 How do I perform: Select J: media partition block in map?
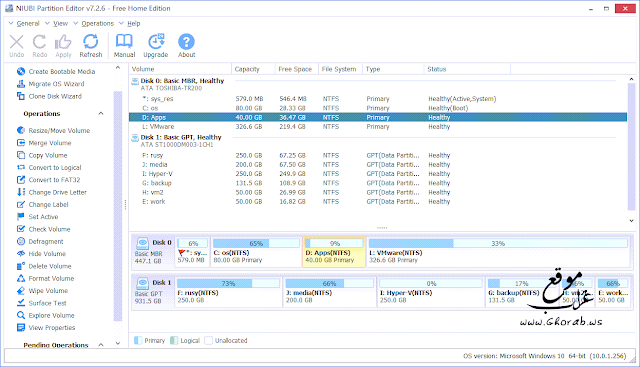click(x=329, y=292)
